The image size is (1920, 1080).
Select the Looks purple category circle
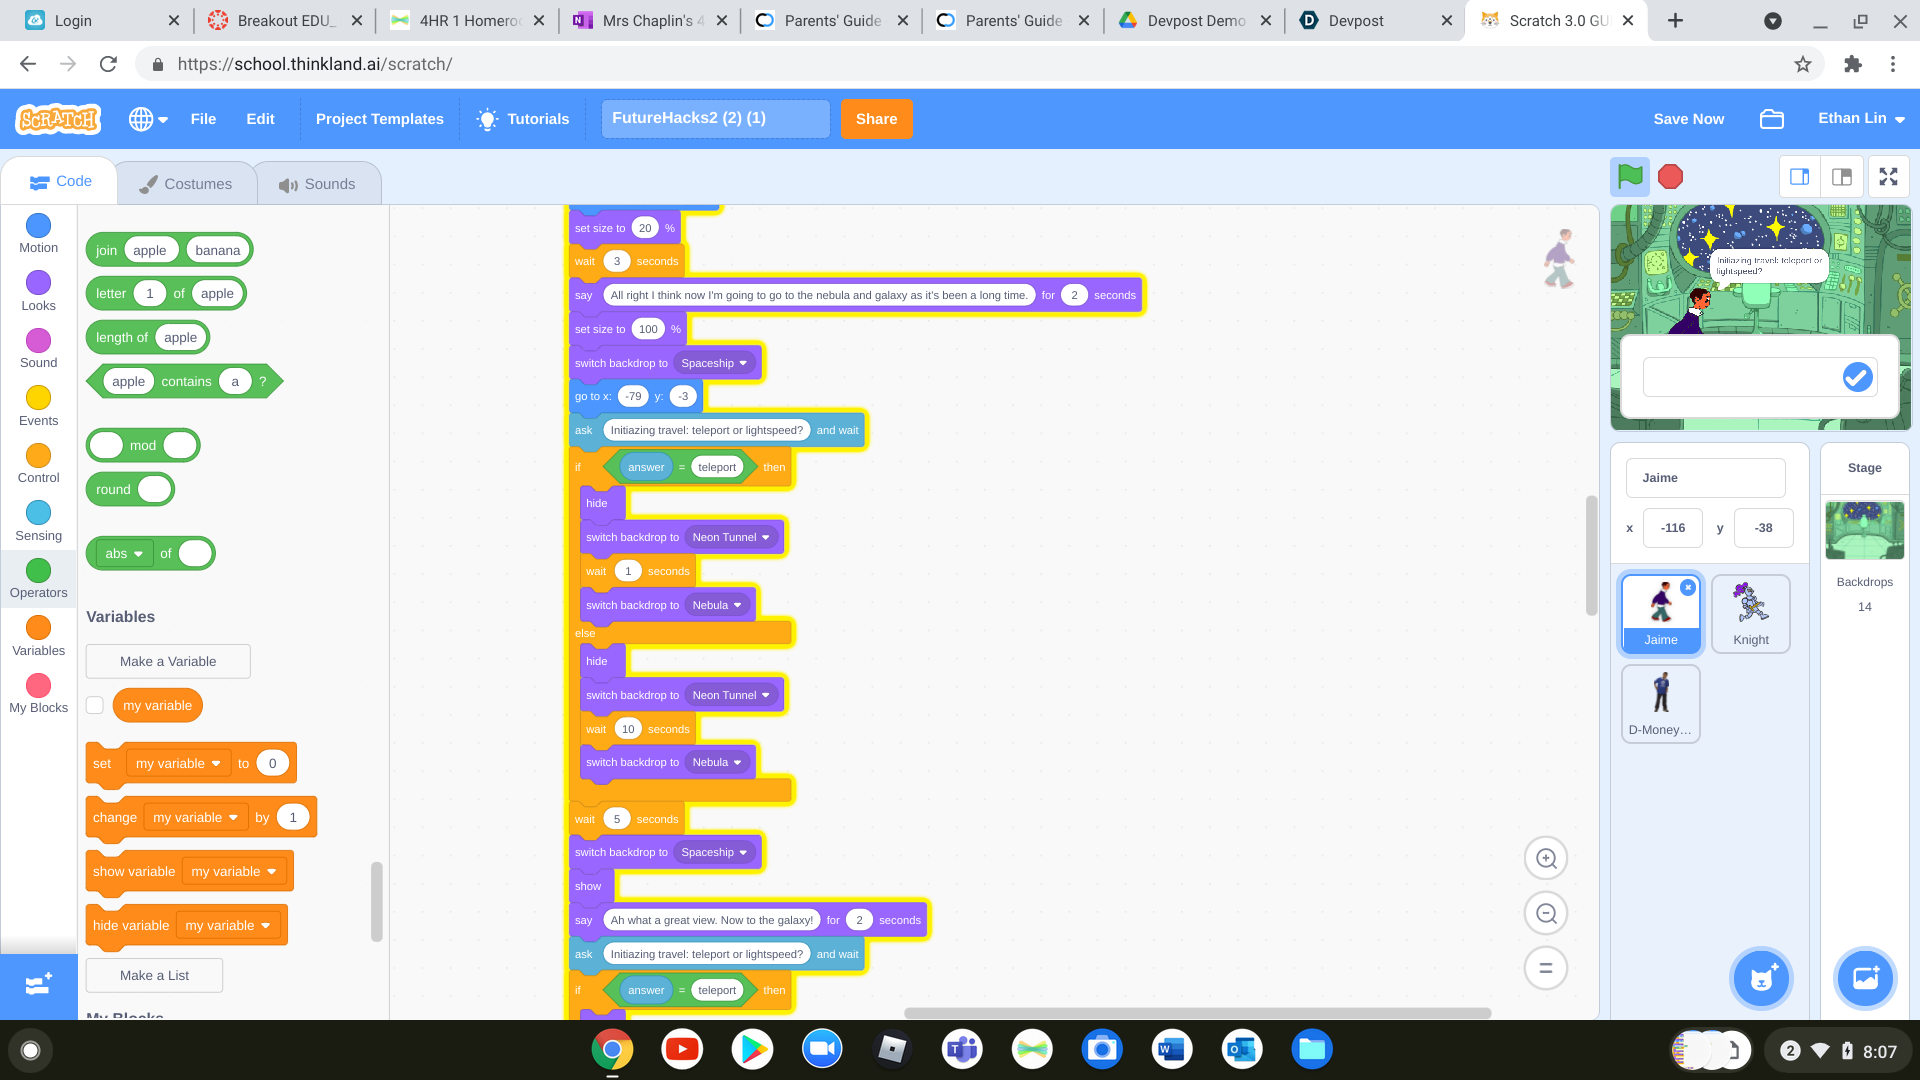(x=38, y=283)
